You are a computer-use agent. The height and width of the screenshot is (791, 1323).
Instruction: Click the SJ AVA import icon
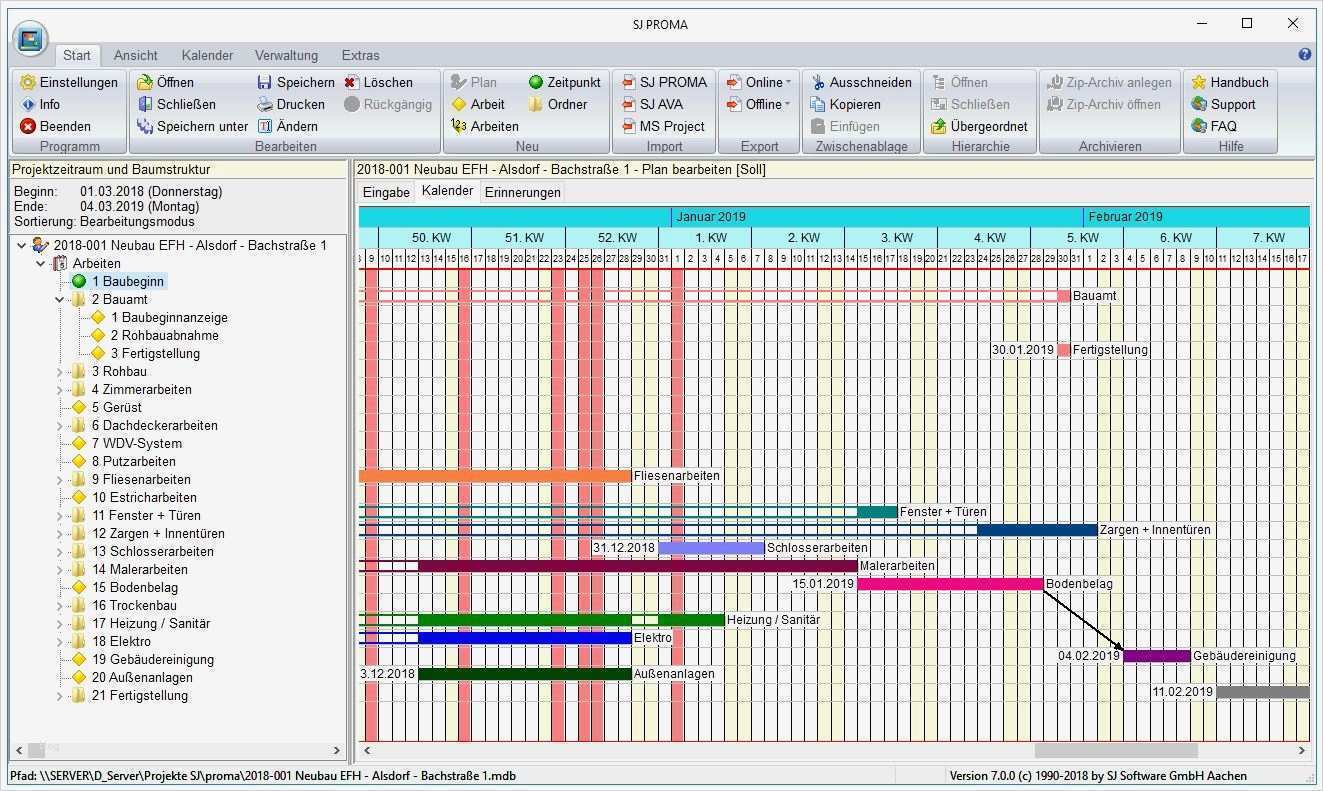pos(628,104)
